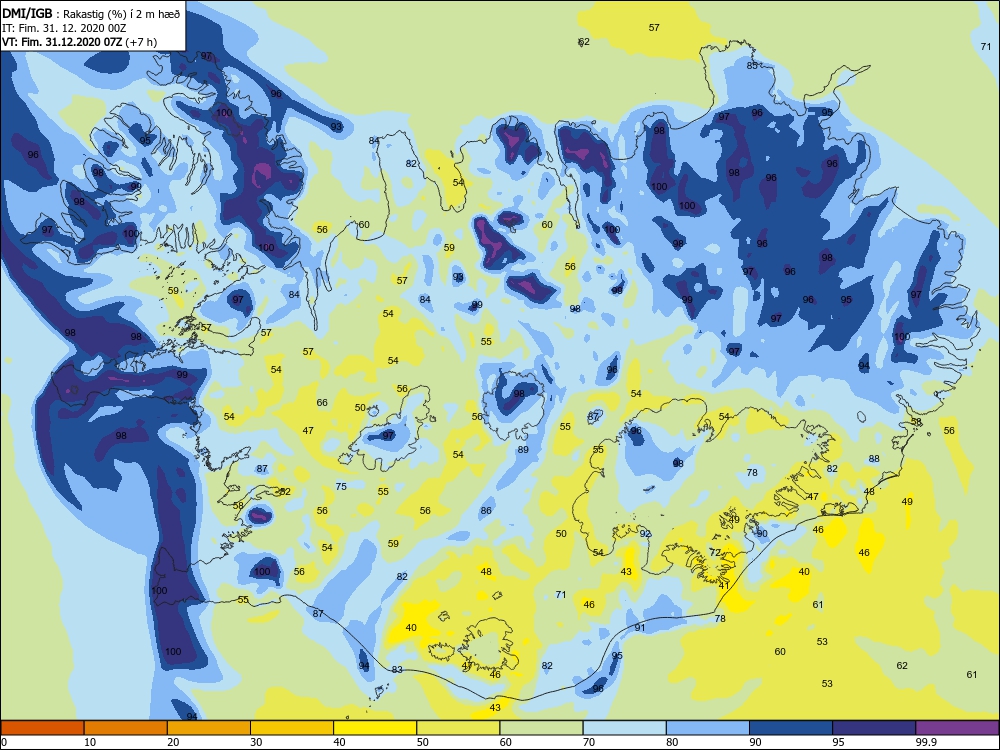
Task: Click the 80–90 medium blue legend swatch
Action: [x=708, y=728]
